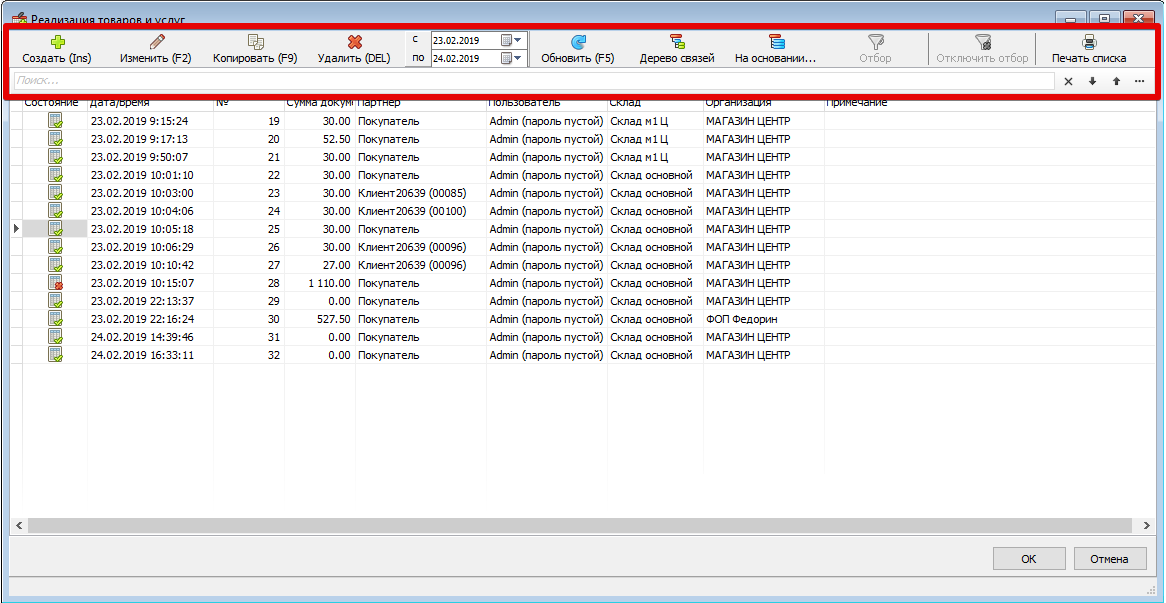Click the Отбор filter button
Screen dimensions: 1166x603
click(875, 49)
